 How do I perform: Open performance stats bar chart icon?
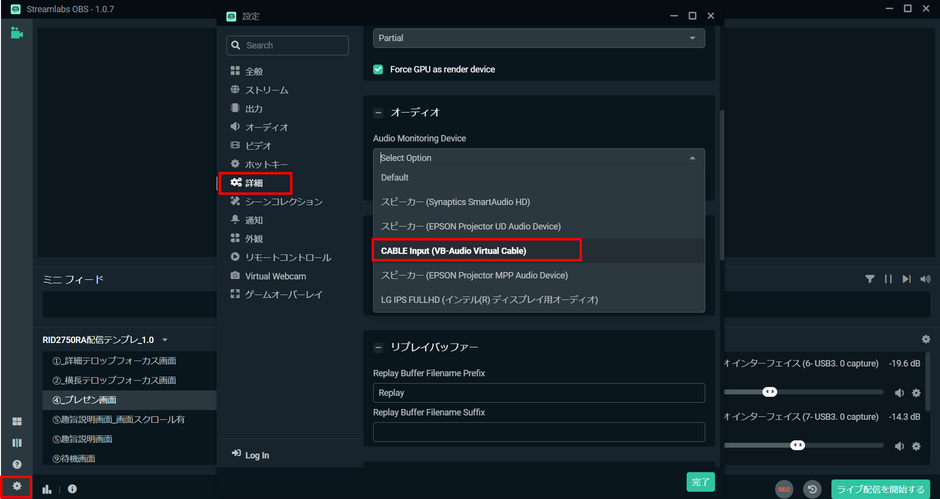[x=47, y=489]
